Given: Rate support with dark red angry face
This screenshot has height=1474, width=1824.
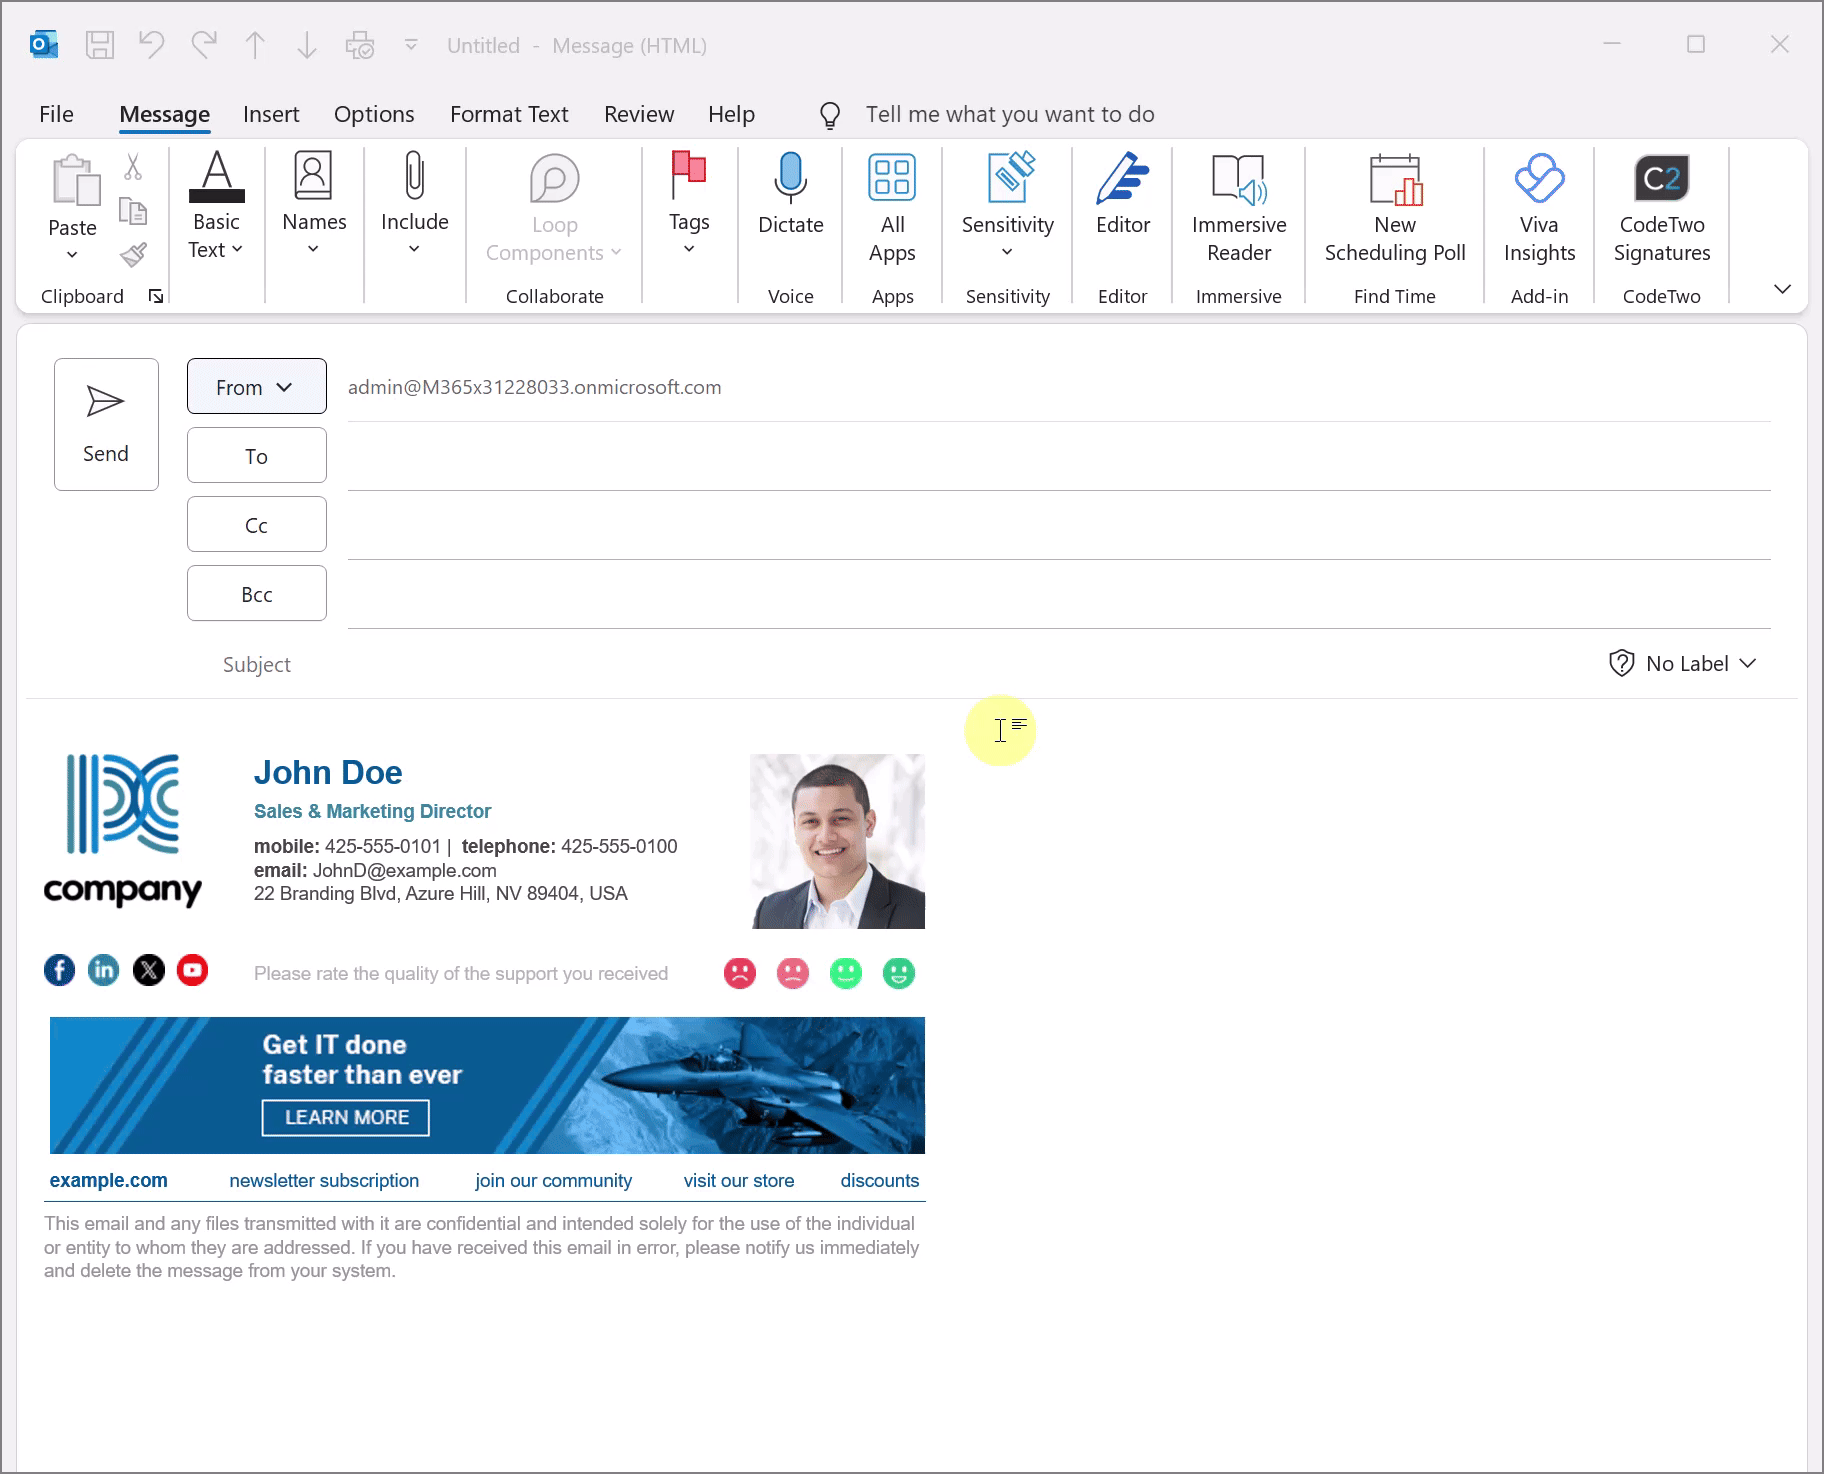Looking at the screenshot, I should point(740,973).
